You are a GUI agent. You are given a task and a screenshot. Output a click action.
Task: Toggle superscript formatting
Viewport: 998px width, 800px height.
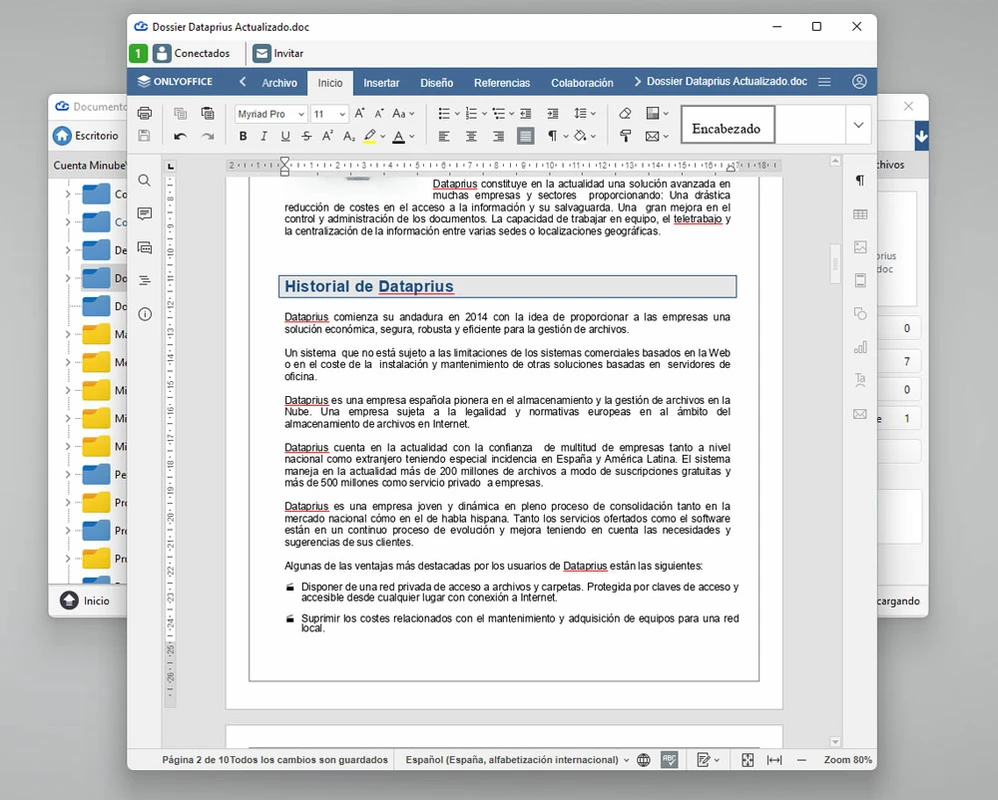click(x=328, y=136)
